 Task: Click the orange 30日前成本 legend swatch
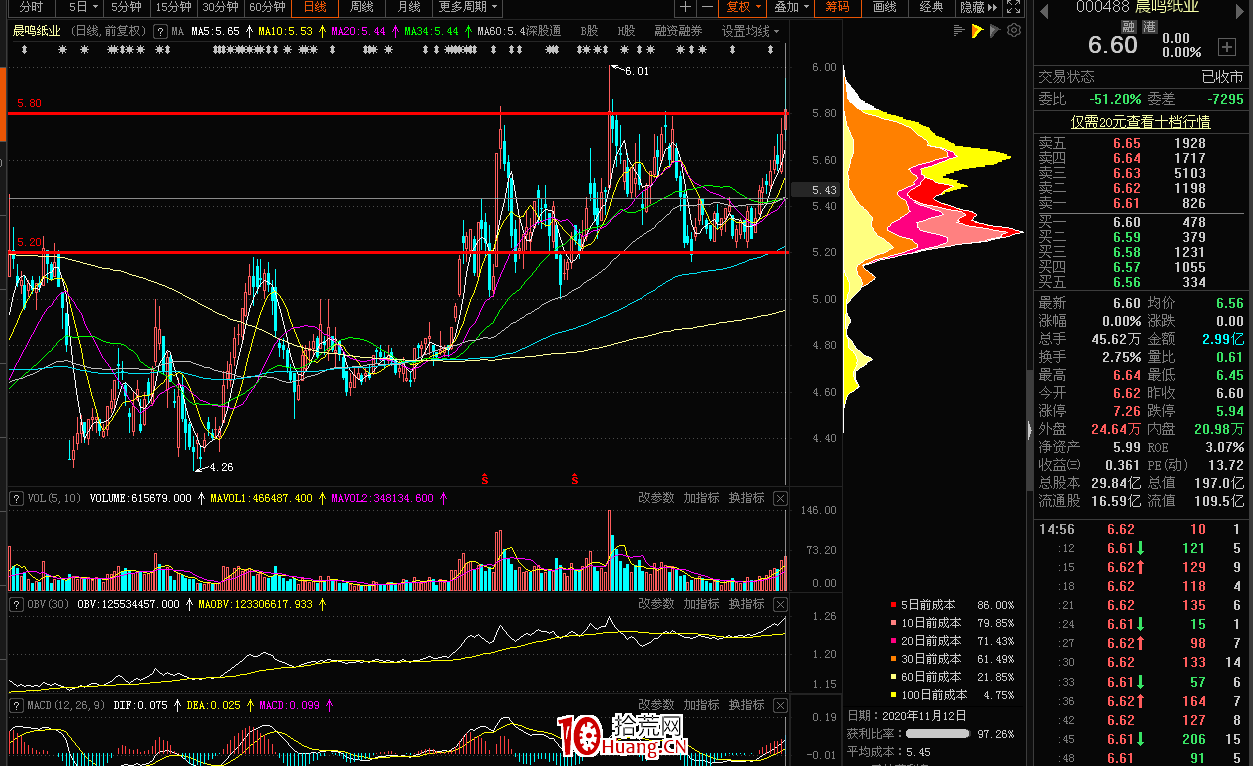pyautogui.click(x=893, y=659)
